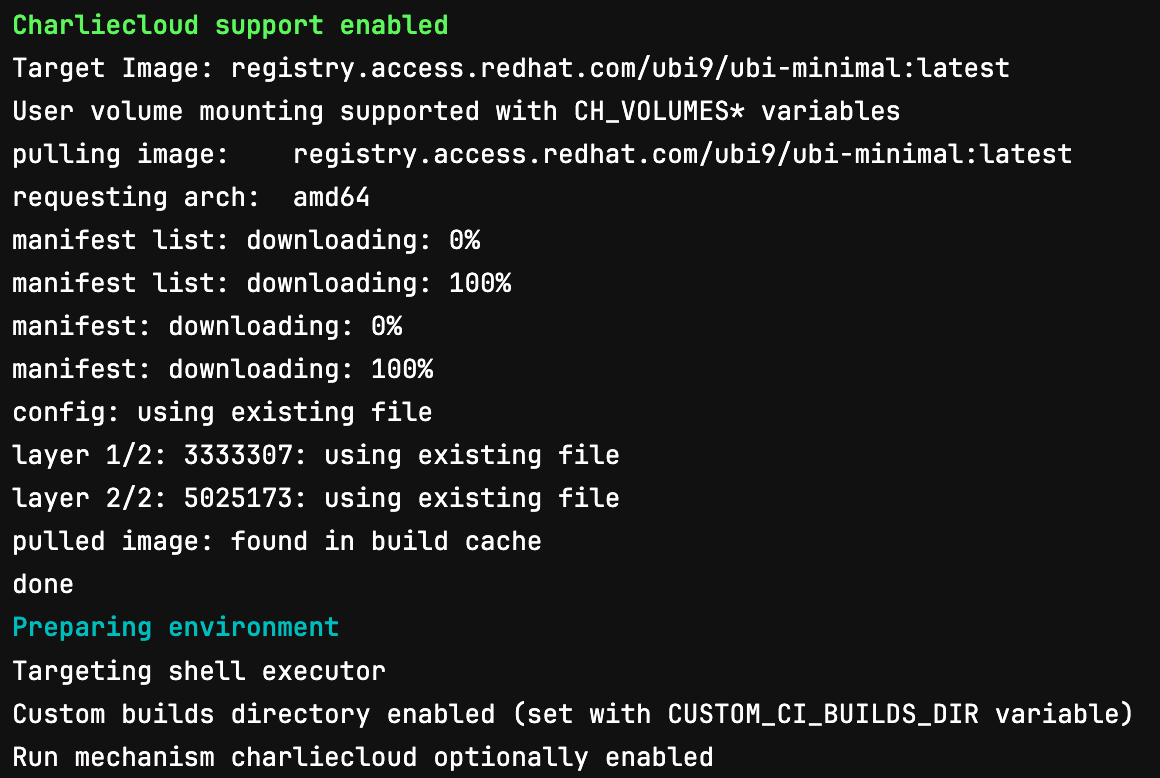Click the registry URL on the pulling image line
This screenshot has height=778, width=1160.
point(682,154)
